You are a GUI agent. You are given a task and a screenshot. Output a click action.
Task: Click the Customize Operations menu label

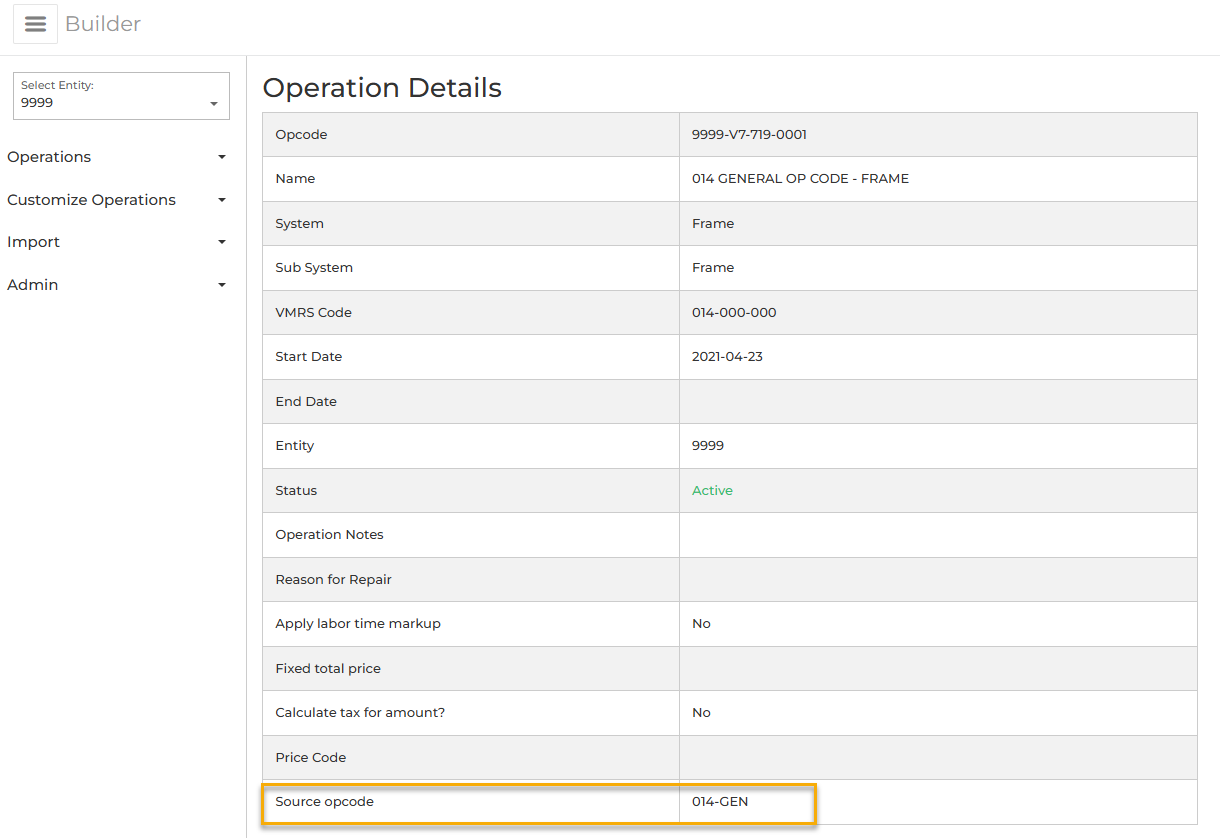(91, 200)
